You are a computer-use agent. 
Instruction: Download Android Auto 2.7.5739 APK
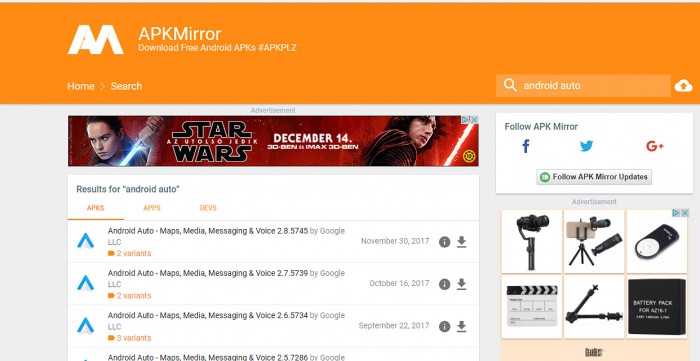tap(462, 284)
